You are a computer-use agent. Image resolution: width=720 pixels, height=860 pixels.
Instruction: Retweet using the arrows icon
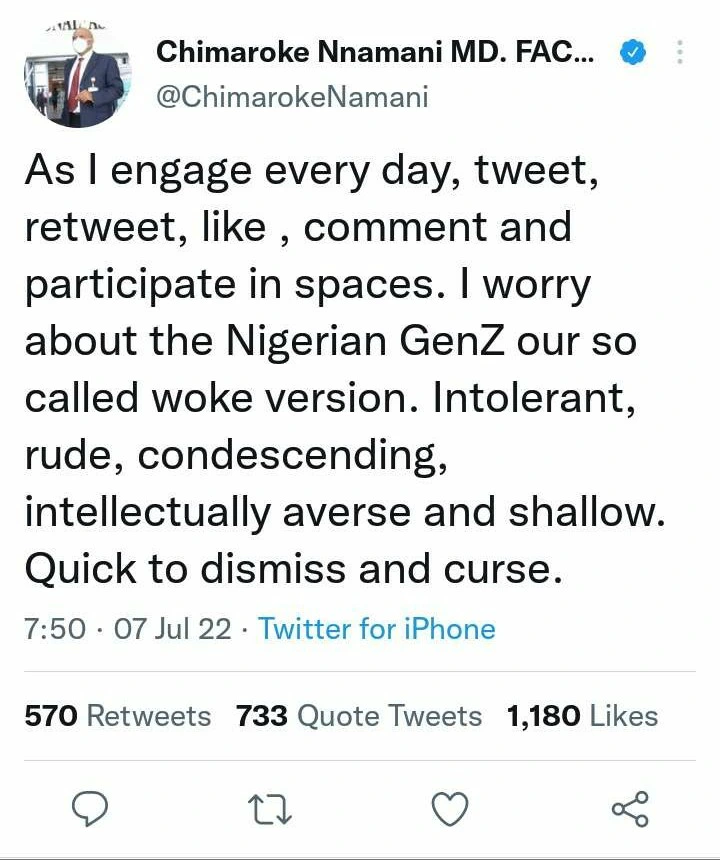(270, 808)
